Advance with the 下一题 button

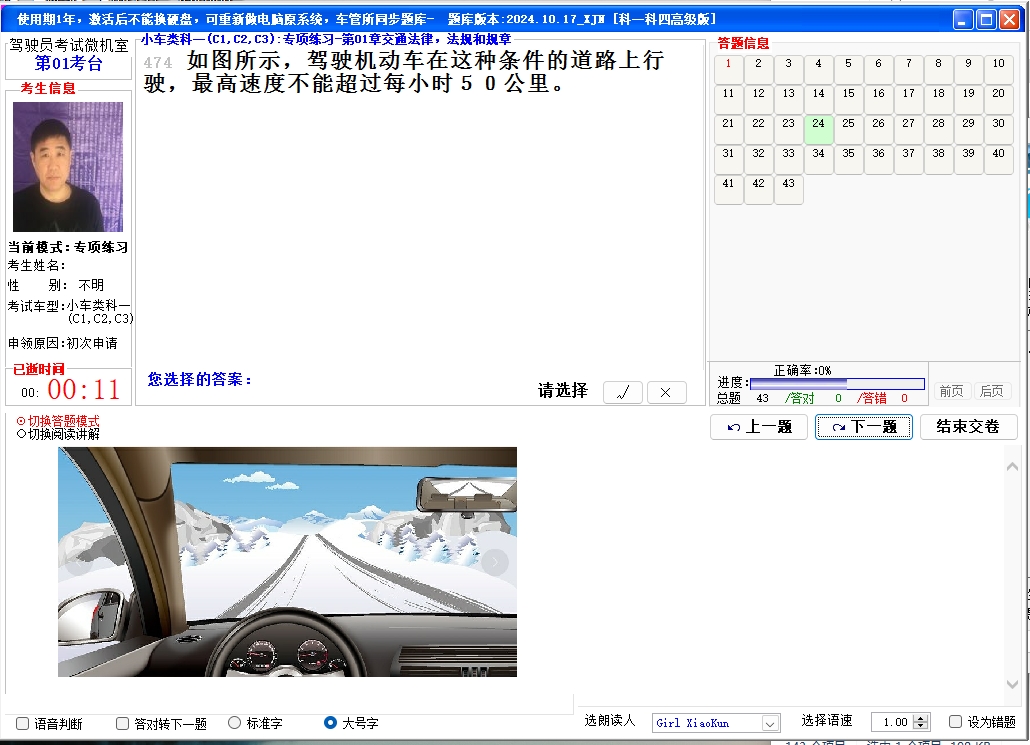864,427
